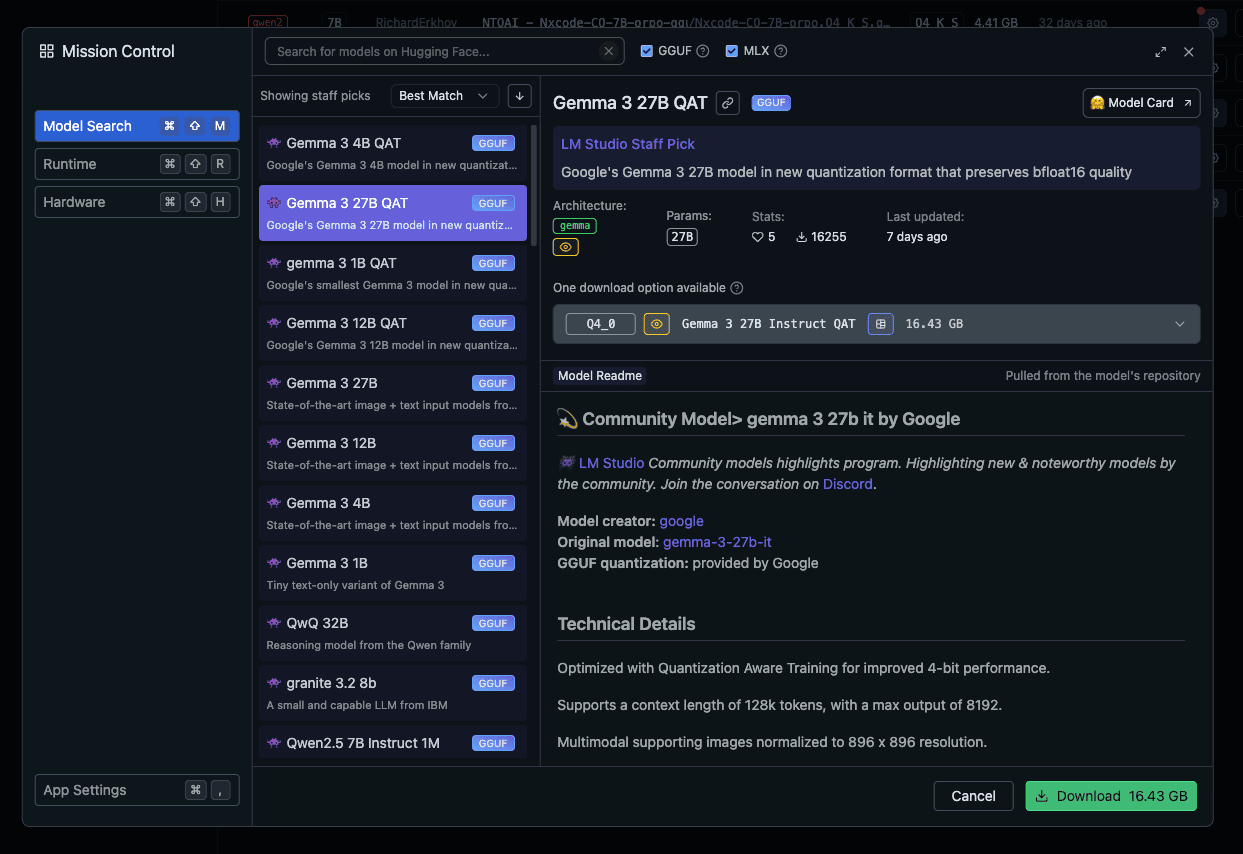
Task: Open the help icon beside GGUF
Action: pyautogui.click(x=703, y=51)
